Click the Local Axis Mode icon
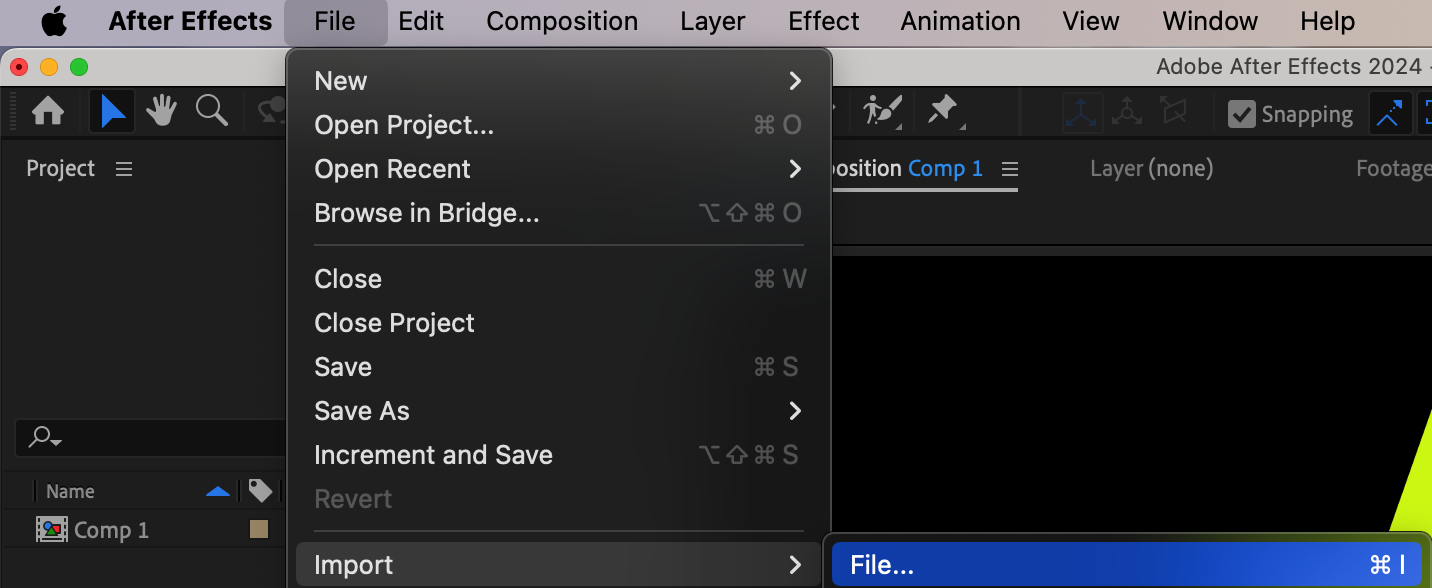This screenshot has width=1432, height=588. [x=1082, y=113]
